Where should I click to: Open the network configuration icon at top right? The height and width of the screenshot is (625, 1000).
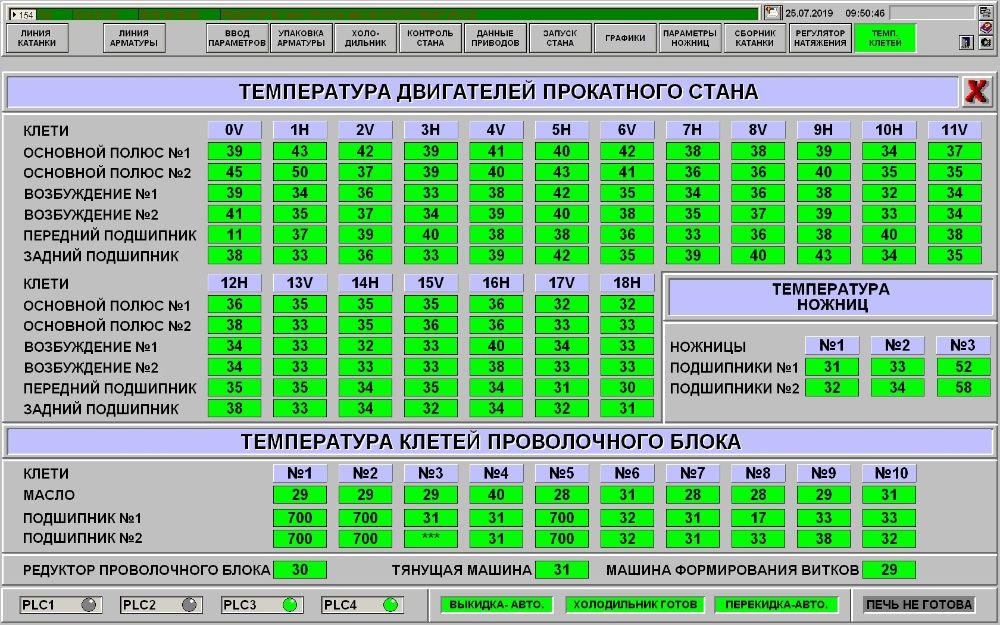[986, 12]
